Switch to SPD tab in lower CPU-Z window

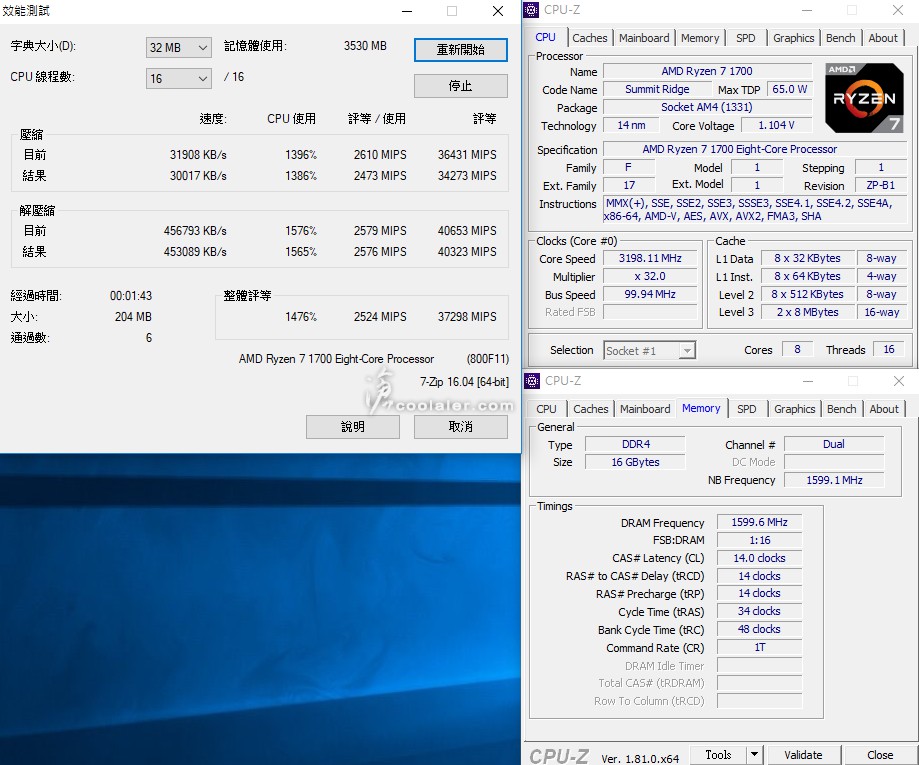(747, 409)
